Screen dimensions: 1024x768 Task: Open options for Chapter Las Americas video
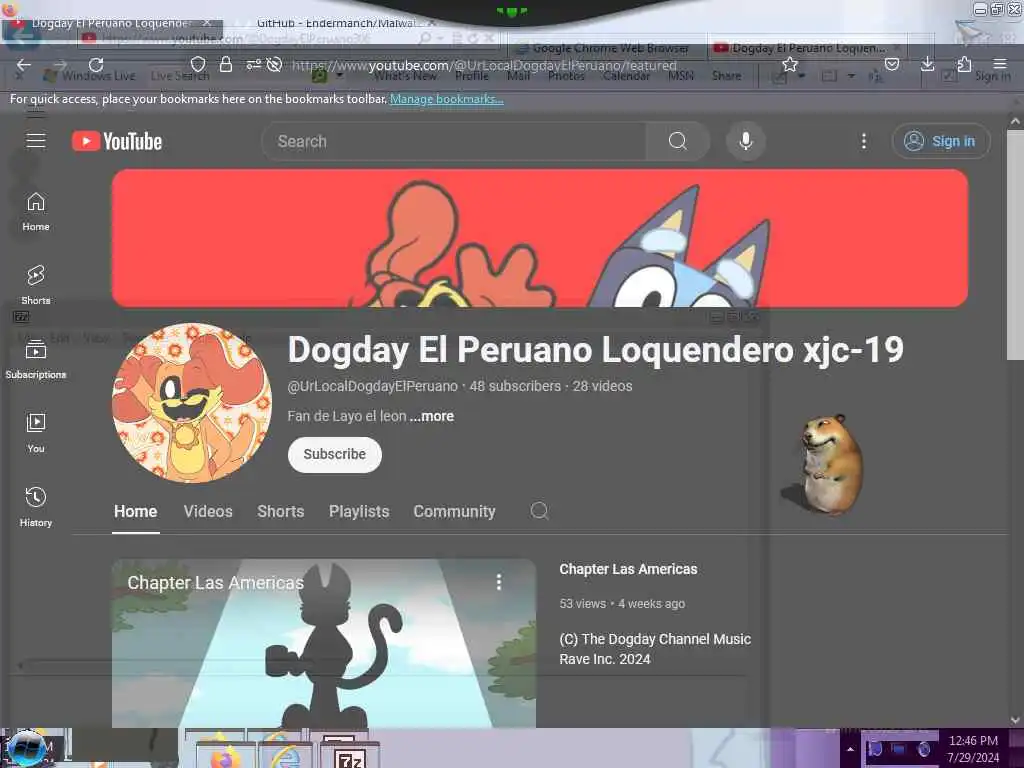click(x=499, y=582)
